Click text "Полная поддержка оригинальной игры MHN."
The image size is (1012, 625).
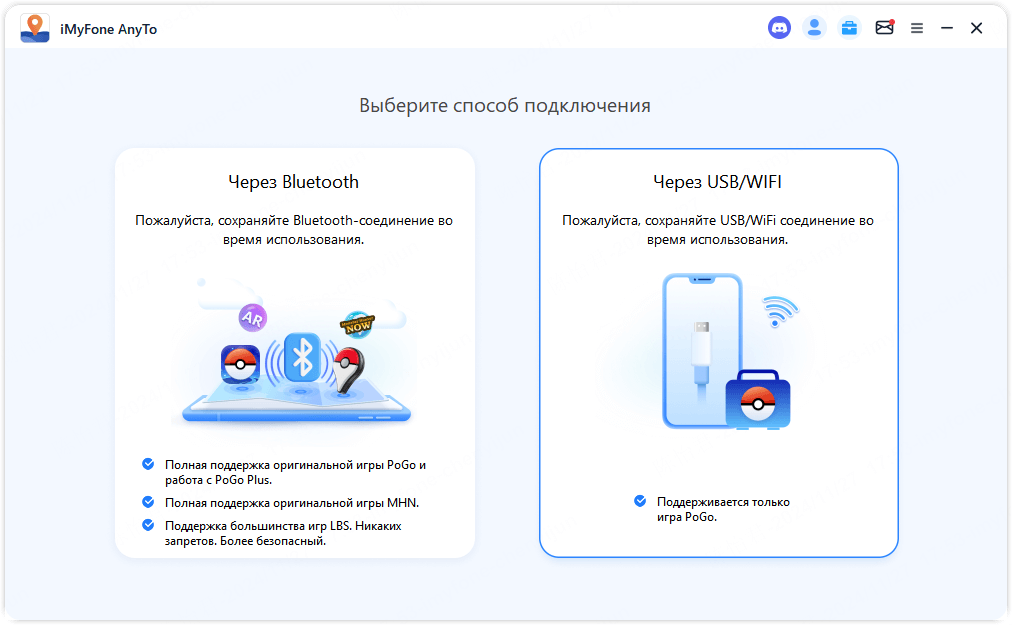click(292, 503)
